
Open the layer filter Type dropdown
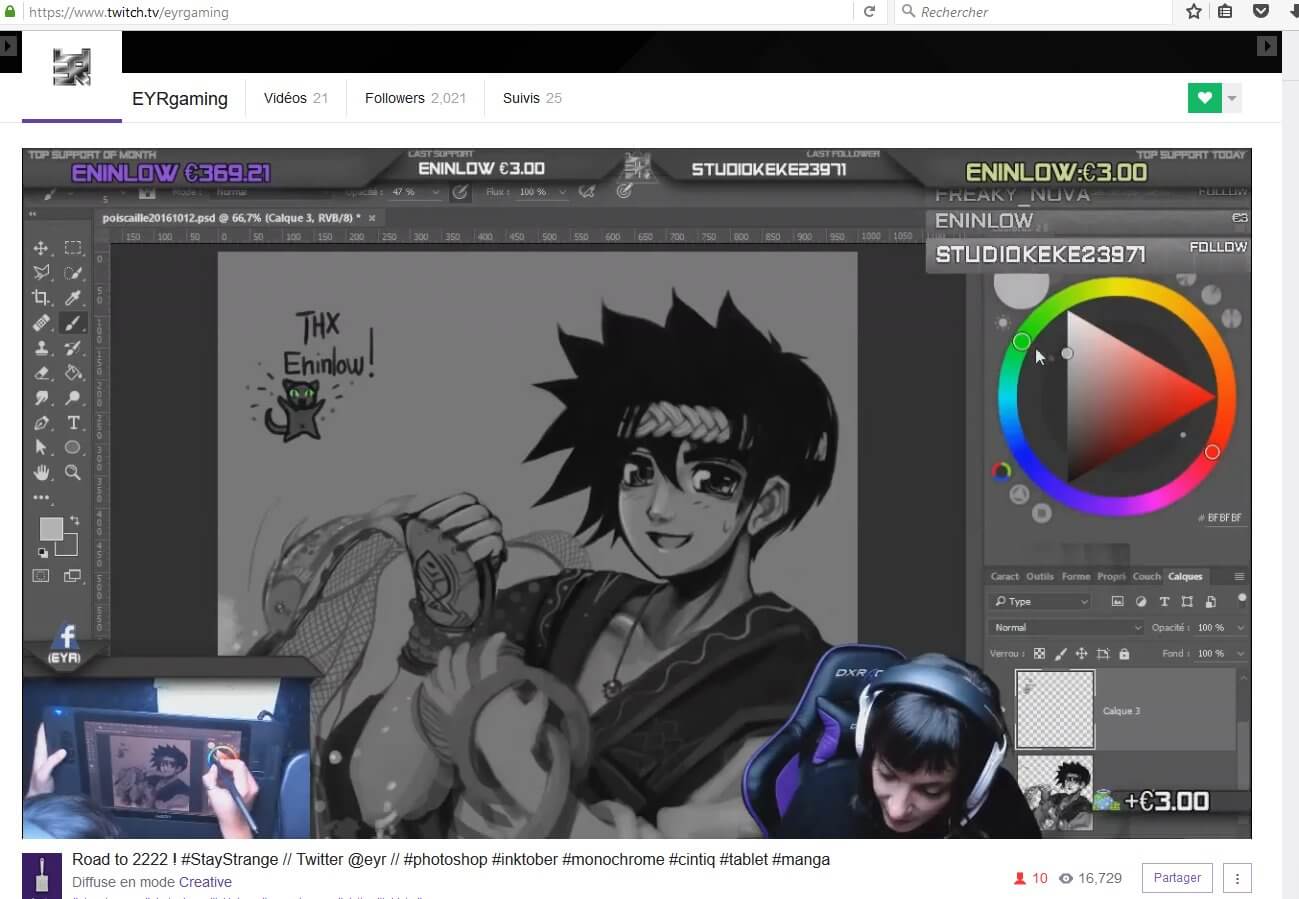pos(1040,601)
